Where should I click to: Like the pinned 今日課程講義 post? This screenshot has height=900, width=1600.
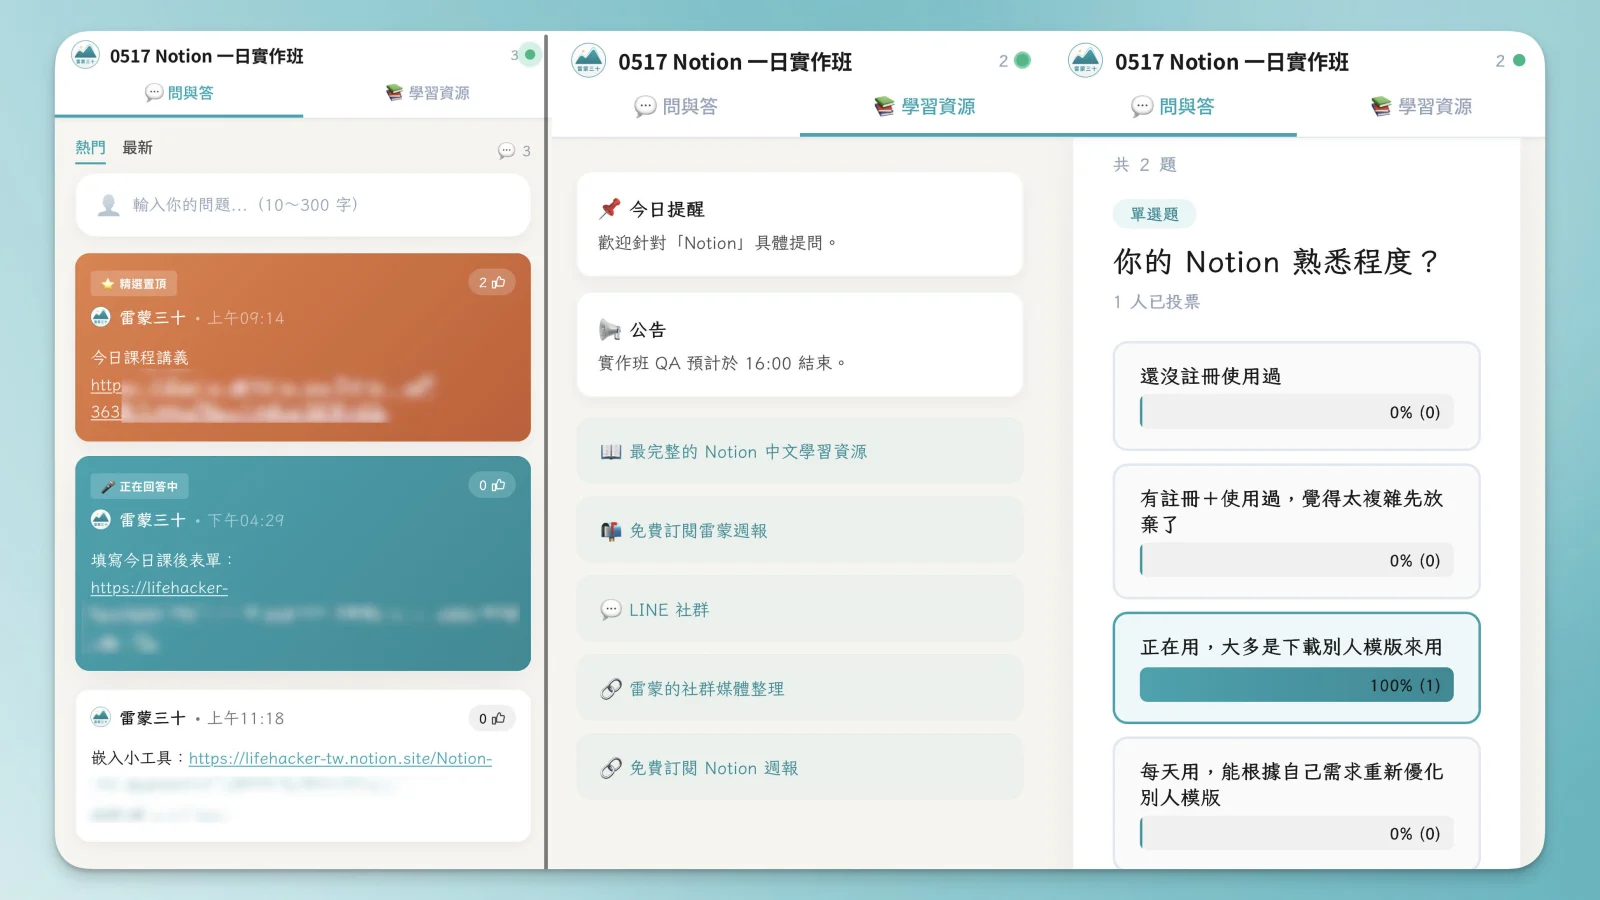click(492, 283)
